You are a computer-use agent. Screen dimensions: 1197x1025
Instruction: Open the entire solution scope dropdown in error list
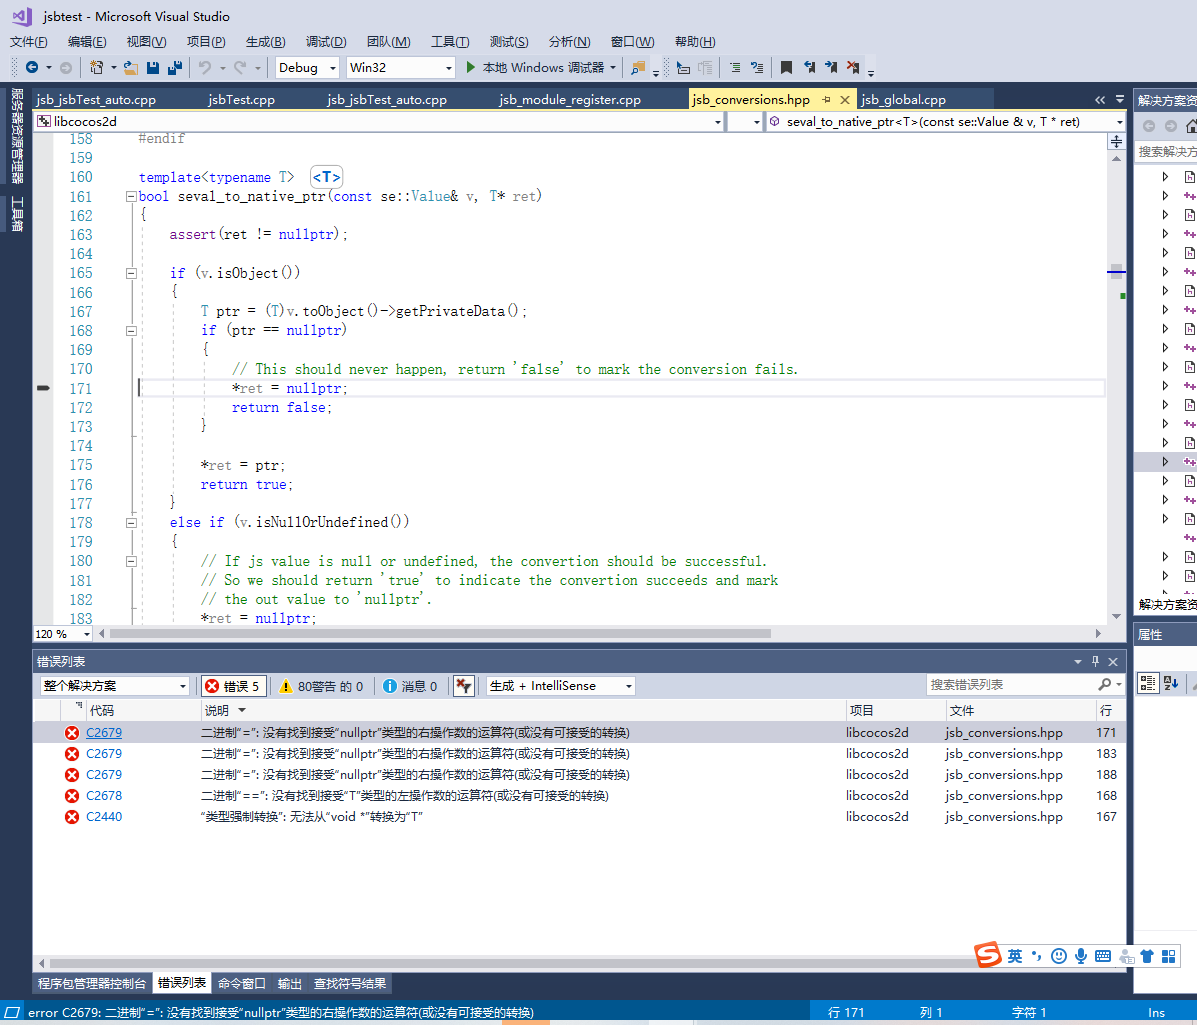(115, 685)
